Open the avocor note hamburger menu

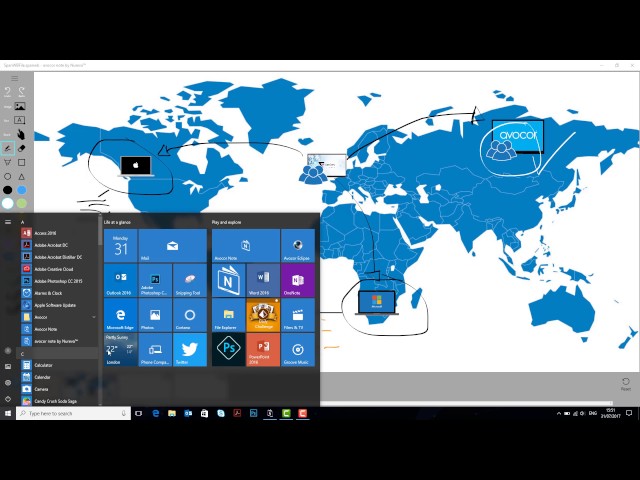pos(15,78)
